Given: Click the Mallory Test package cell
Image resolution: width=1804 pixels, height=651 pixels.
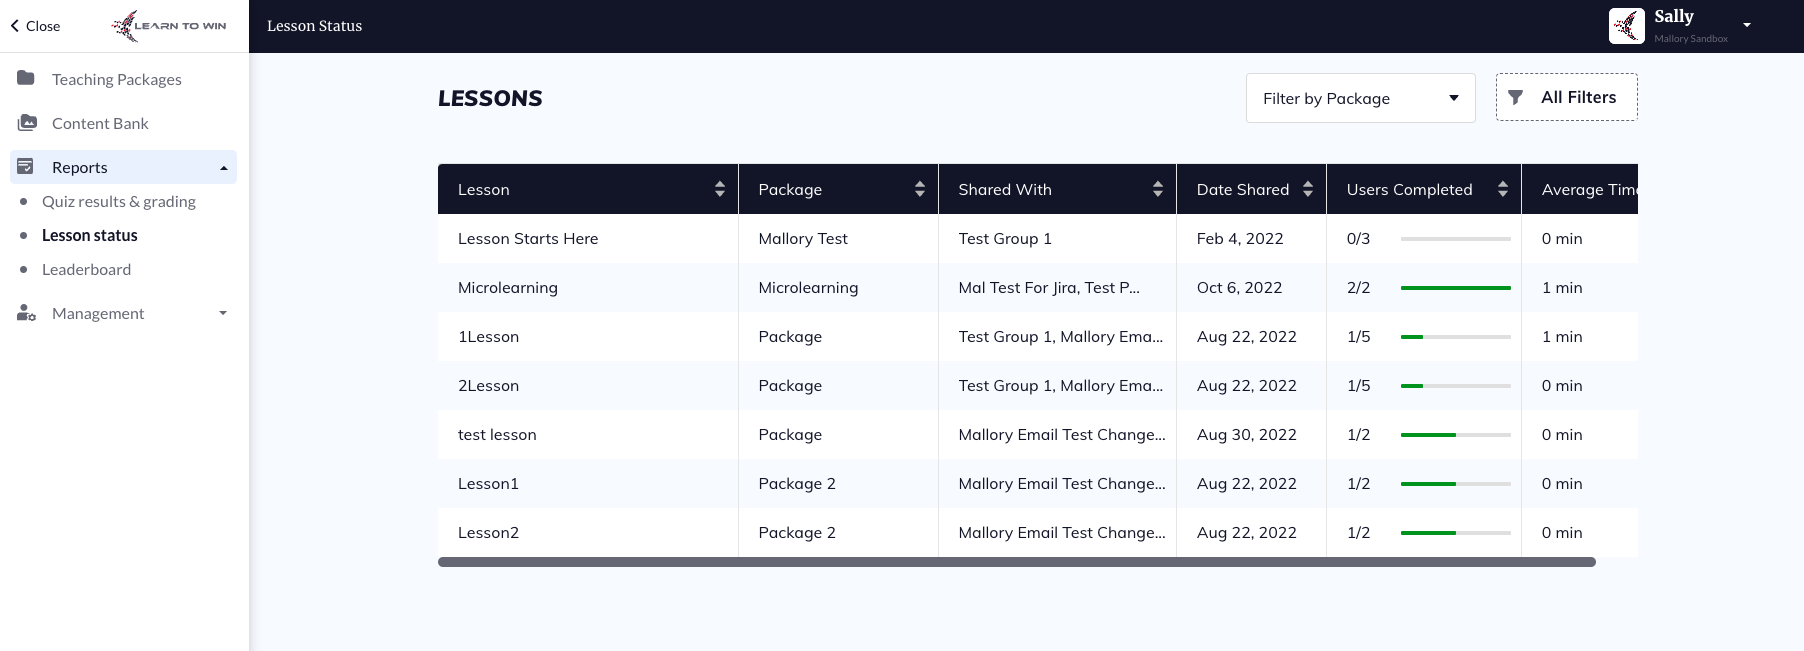Looking at the screenshot, I should [x=803, y=238].
